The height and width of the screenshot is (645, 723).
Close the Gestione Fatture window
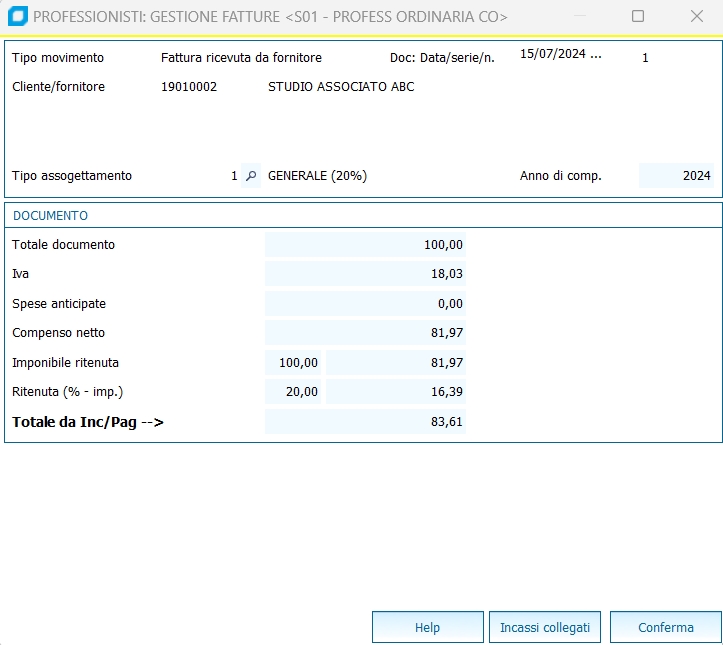697,16
